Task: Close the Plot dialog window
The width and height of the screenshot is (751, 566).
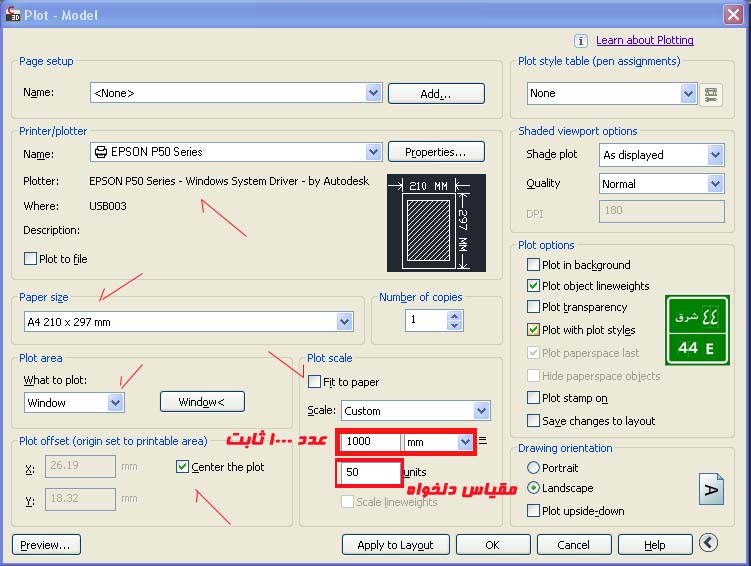Action: tap(735, 12)
